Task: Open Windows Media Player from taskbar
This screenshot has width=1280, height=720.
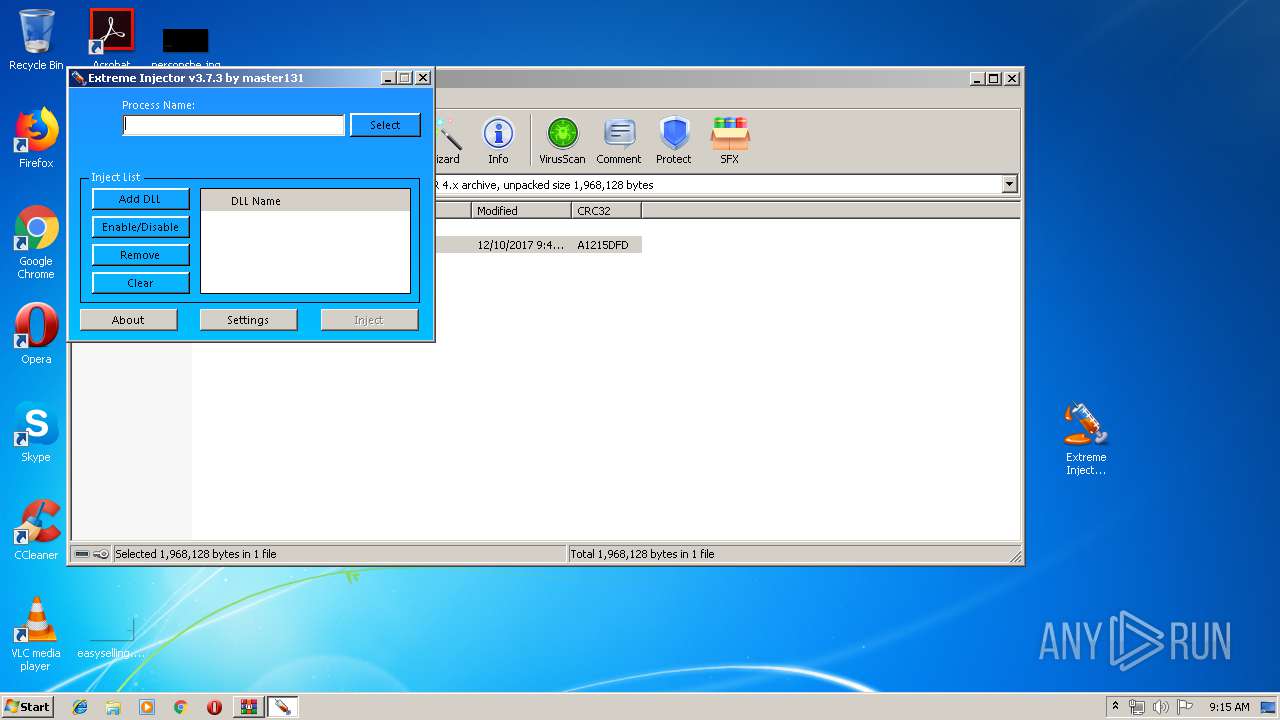Action: (147, 707)
